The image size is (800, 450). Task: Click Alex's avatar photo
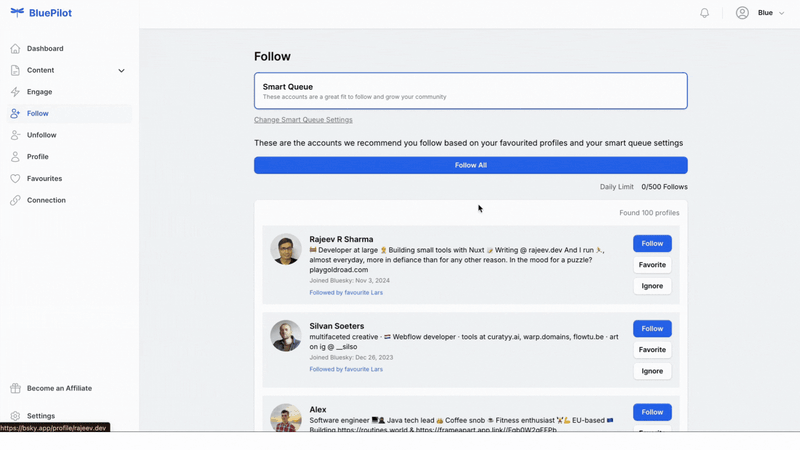pyautogui.click(x=286, y=418)
